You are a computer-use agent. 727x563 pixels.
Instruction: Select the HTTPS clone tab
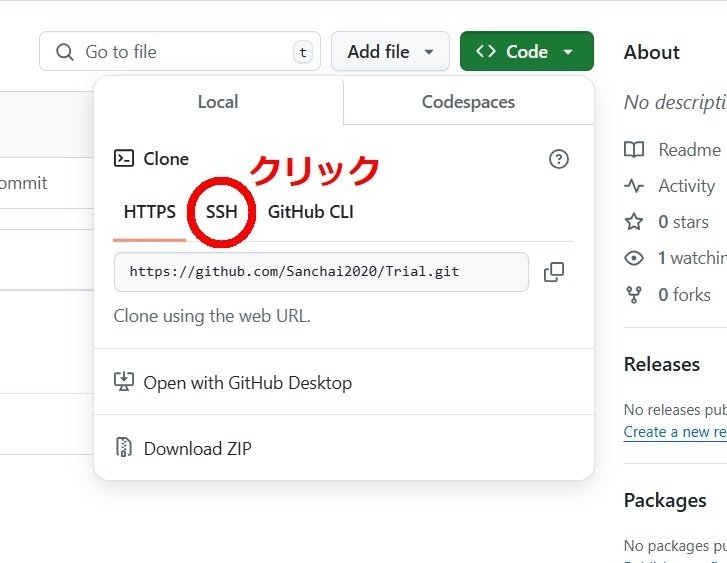[150, 212]
